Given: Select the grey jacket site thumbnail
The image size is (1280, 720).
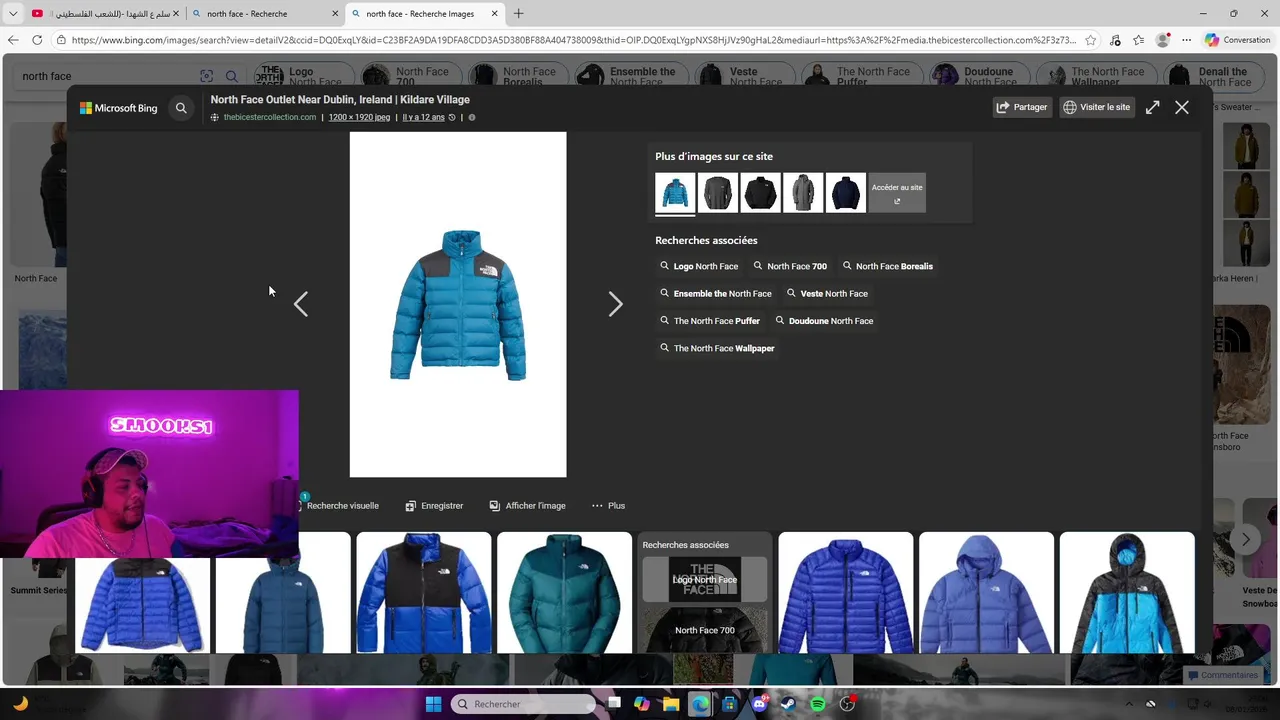Looking at the screenshot, I should click(718, 192).
